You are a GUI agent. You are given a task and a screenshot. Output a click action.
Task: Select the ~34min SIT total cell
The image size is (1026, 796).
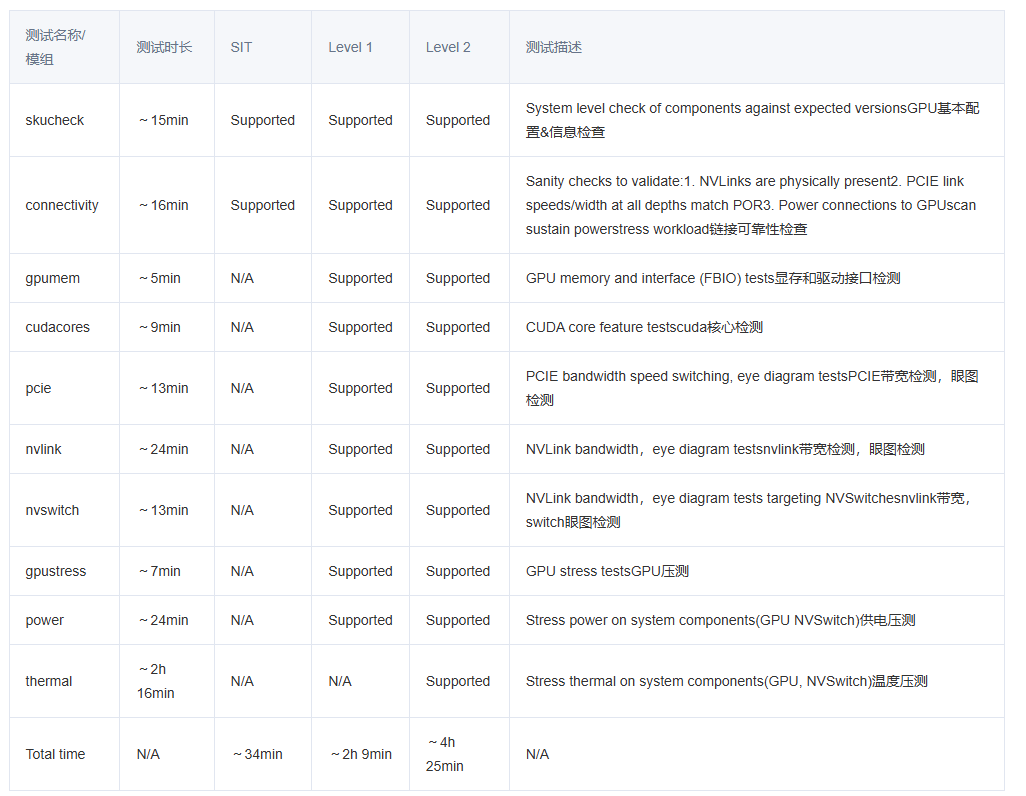pyautogui.click(x=258, y=754)
